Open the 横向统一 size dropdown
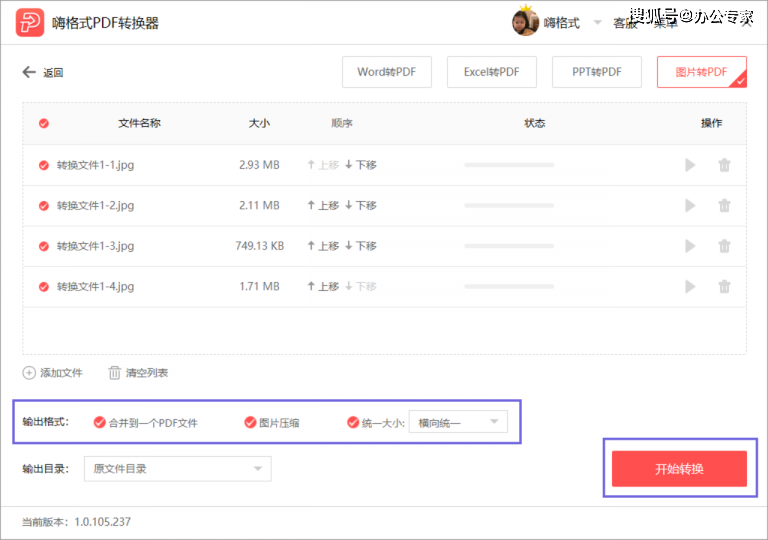The width and height of the screenshot is (768, 540). coord(458,422)
